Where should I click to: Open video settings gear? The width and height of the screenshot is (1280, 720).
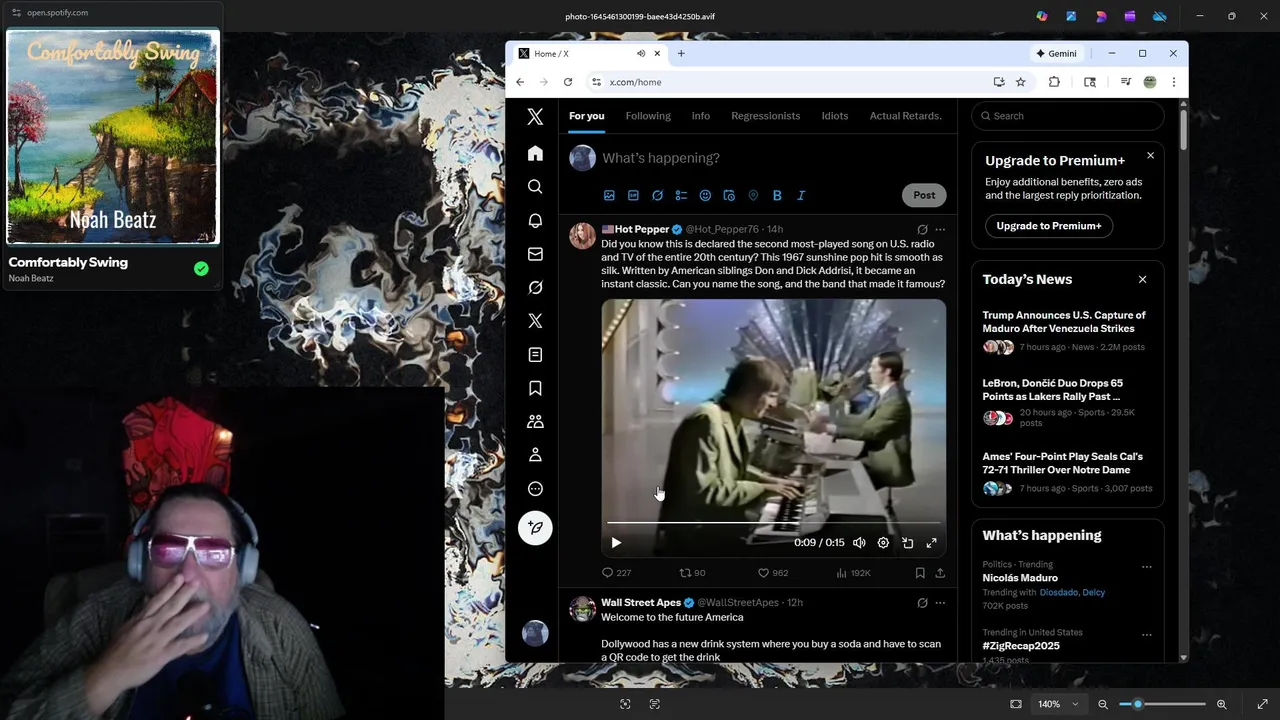(883, 543)
